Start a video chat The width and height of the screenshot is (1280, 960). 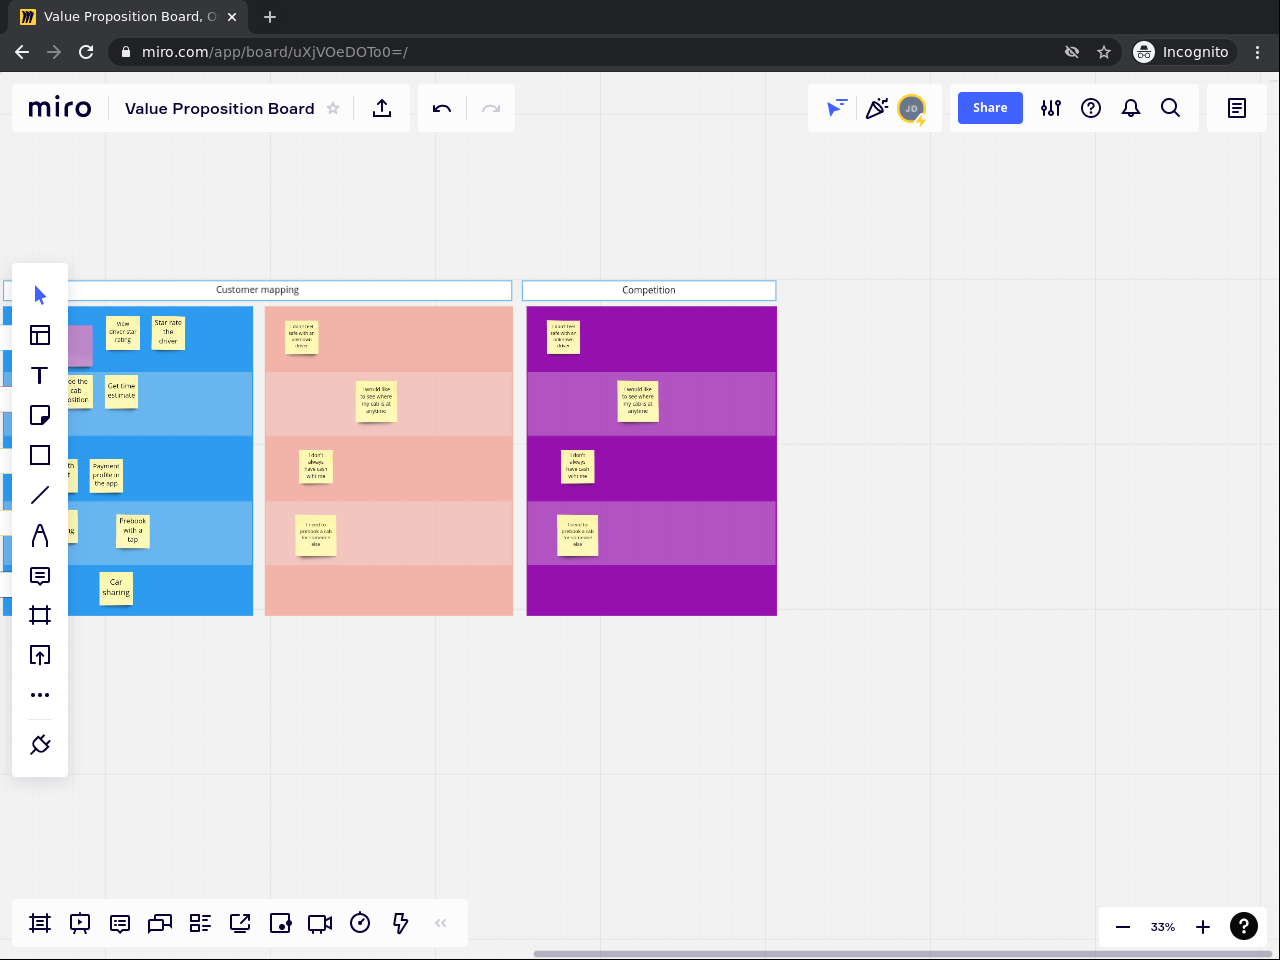click(320, 923)
